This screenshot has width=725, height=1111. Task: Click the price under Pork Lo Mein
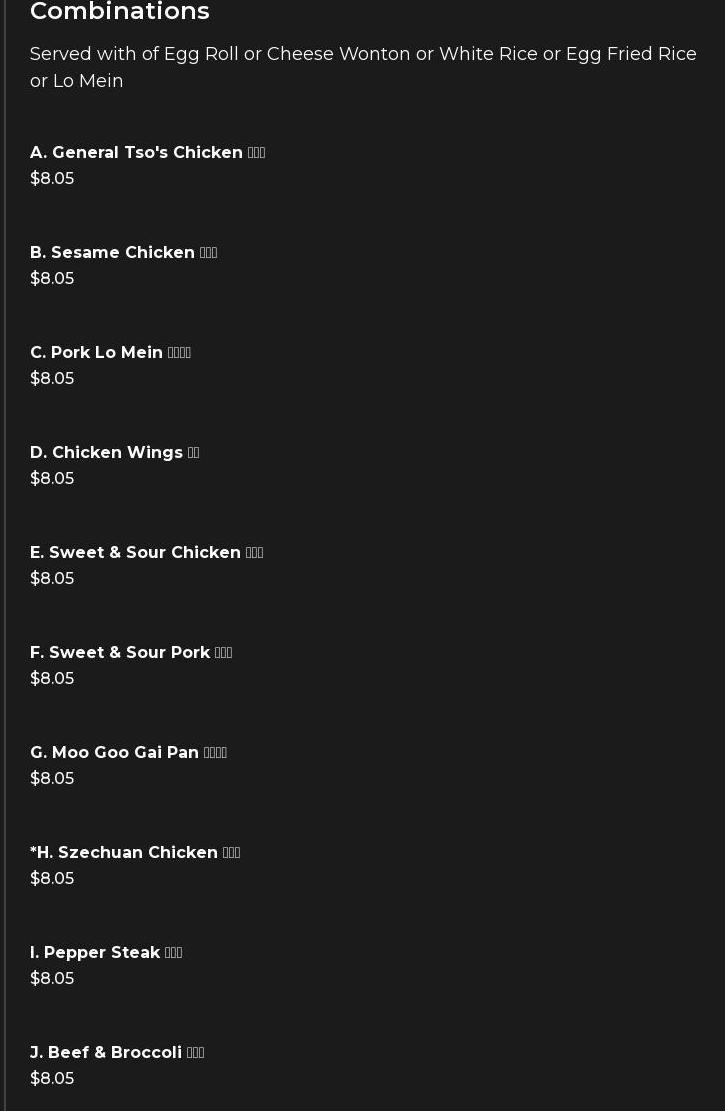coord(52,378)
